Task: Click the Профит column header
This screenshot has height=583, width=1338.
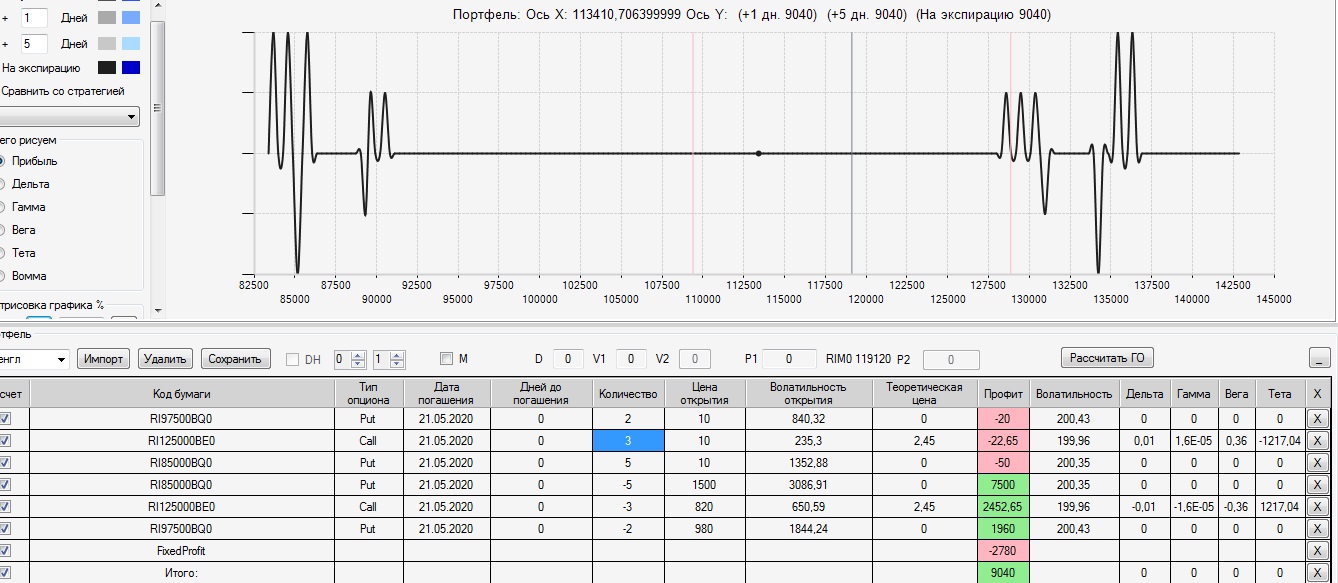Action: (1003, 393)
